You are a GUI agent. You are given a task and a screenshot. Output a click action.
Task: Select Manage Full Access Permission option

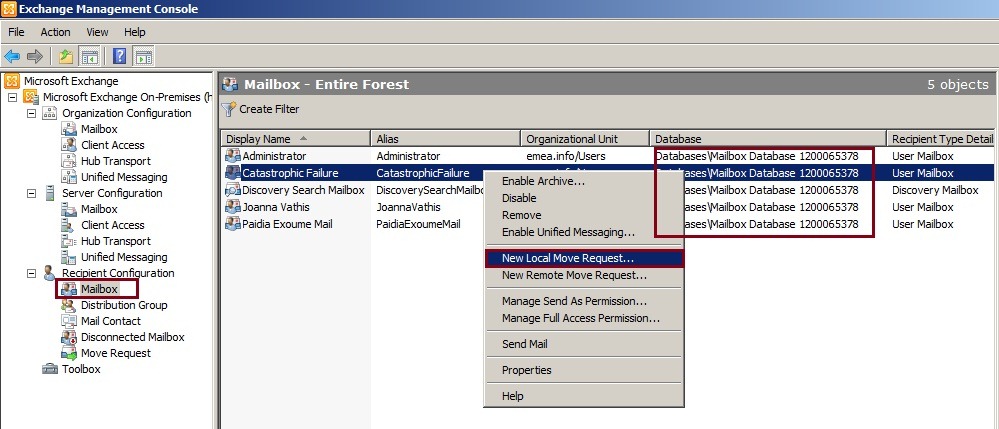(580, 318)
